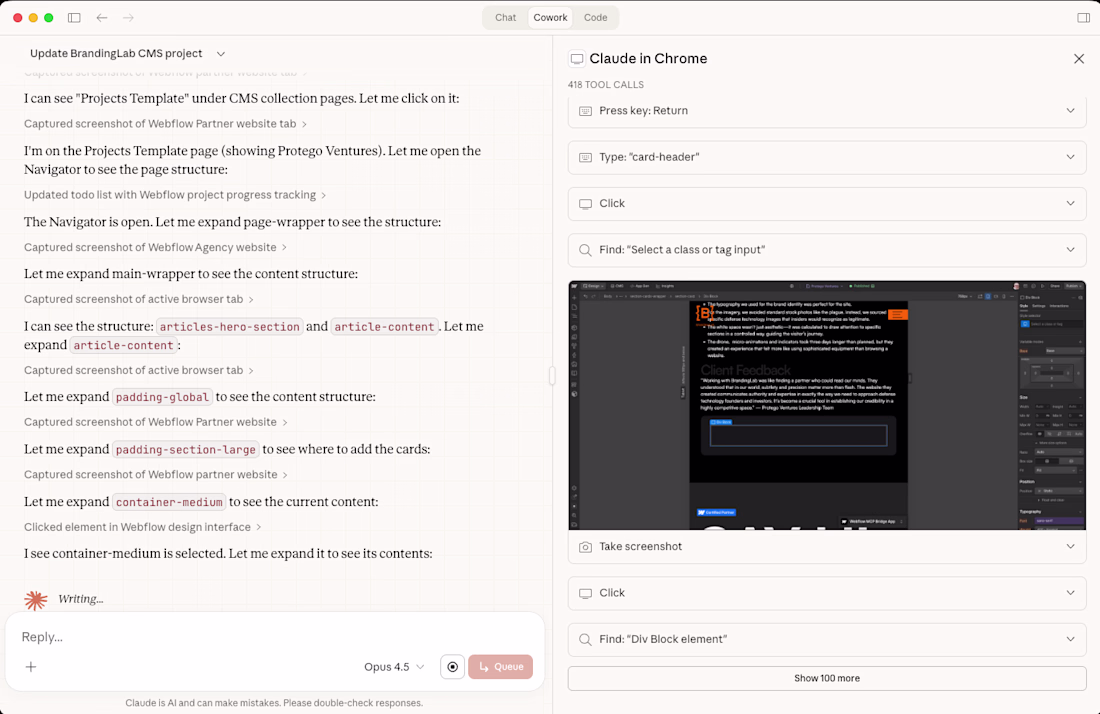
Task: Click the padding-global code tag
Action: click(162, 397)
